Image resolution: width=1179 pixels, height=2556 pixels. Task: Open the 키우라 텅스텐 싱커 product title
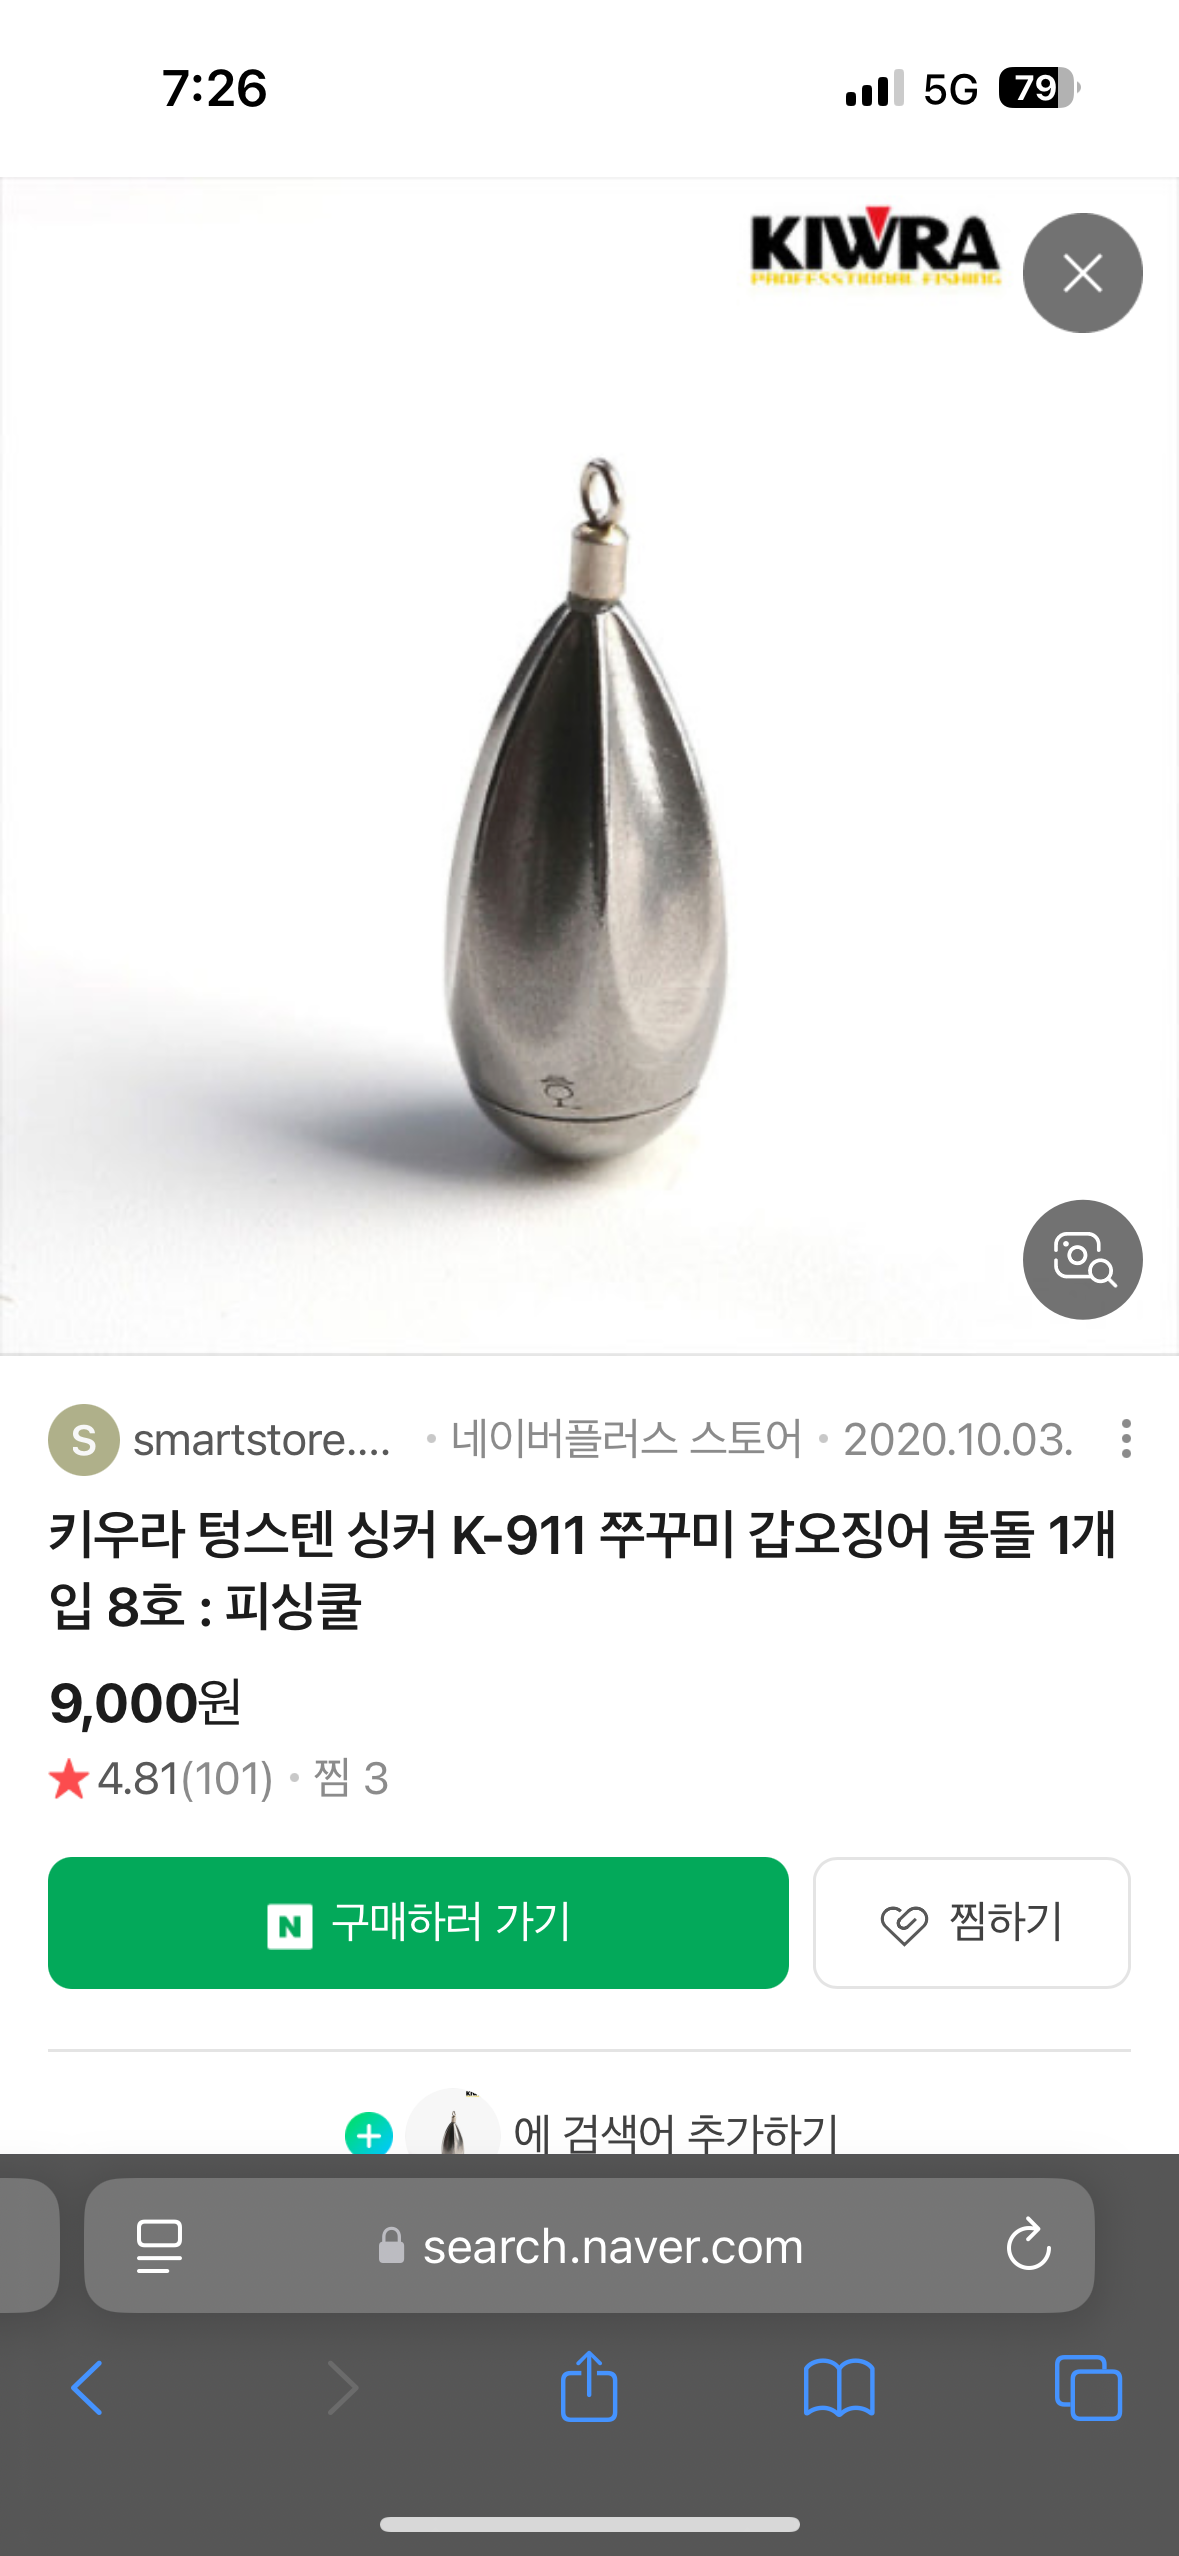coord(582,1570)
